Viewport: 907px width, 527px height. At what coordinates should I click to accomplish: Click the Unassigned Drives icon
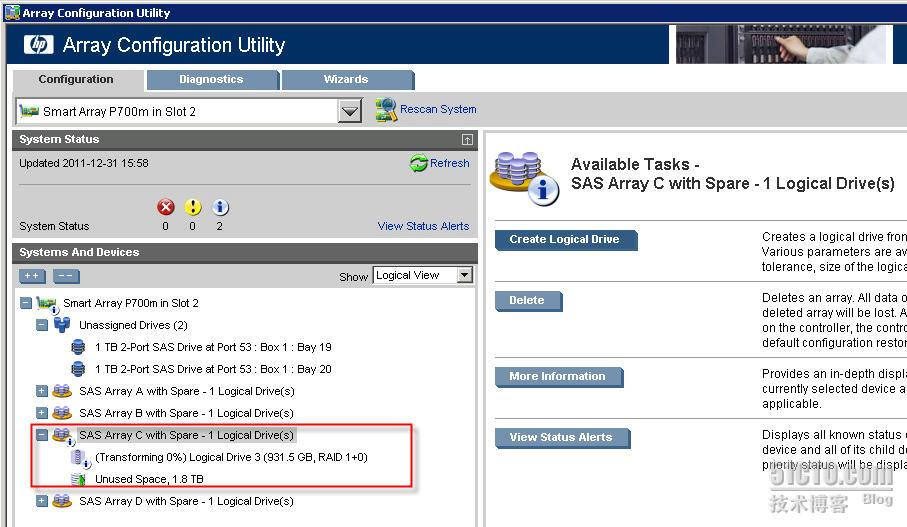(x=62, y=325)
